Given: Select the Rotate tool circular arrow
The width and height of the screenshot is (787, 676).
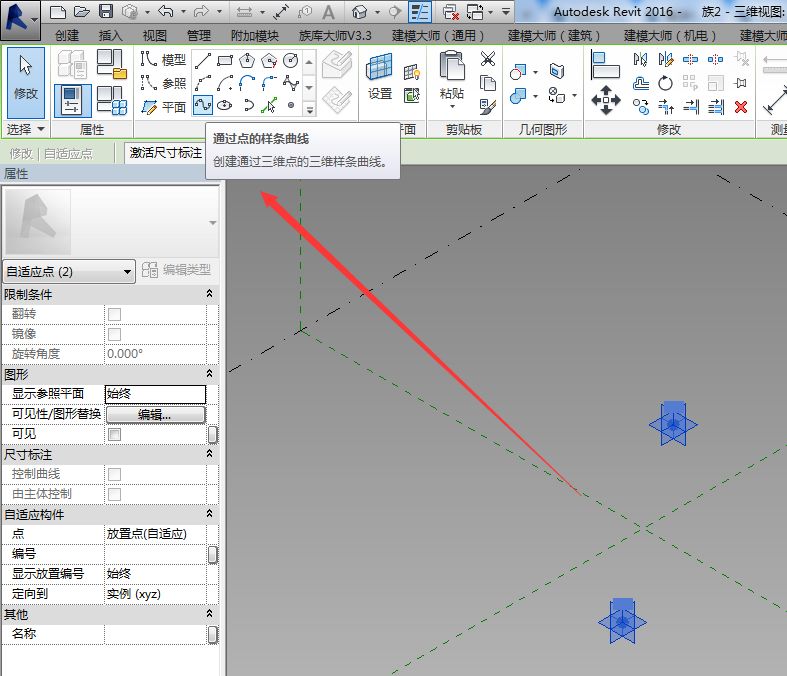Looking at the screenshot, I should point(666,83).
